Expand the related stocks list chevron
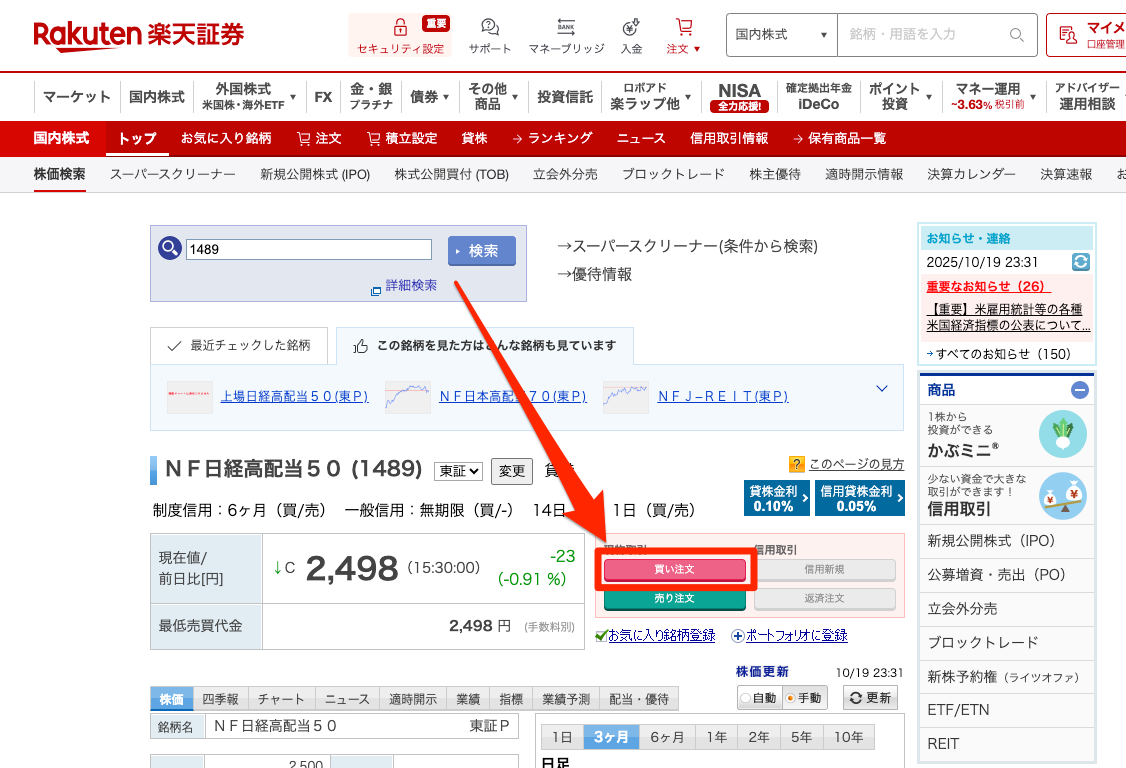Image resolution: width=1126 pixels, height=768 pixels. pyautogui.click(x=882, y=389)
